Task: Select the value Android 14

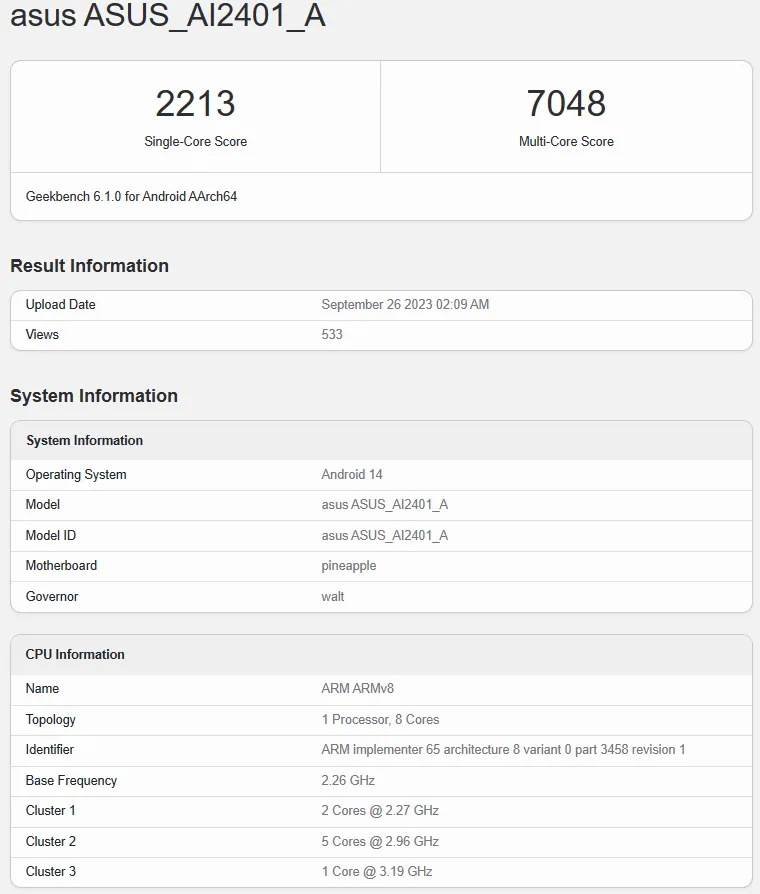Action: coord(352,474)
